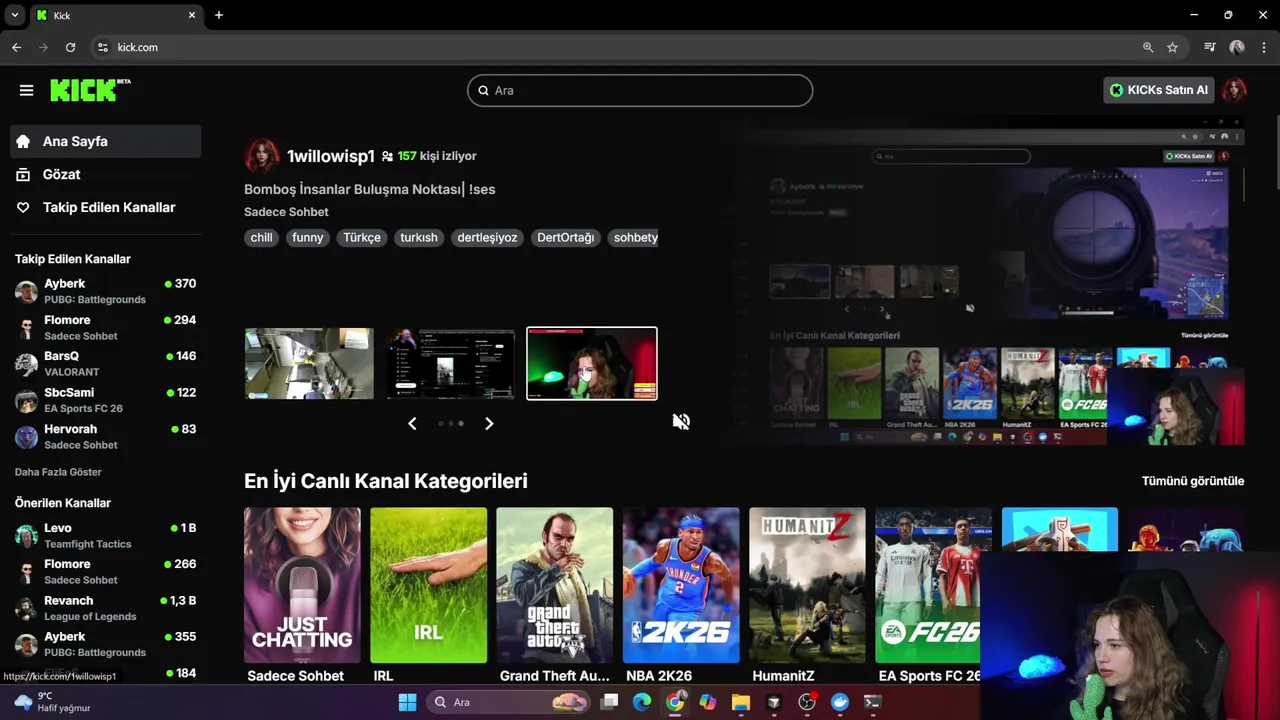Bookmark this page with star icon
This screenshot has height=720, width=1280.
tap(1172, 47)
